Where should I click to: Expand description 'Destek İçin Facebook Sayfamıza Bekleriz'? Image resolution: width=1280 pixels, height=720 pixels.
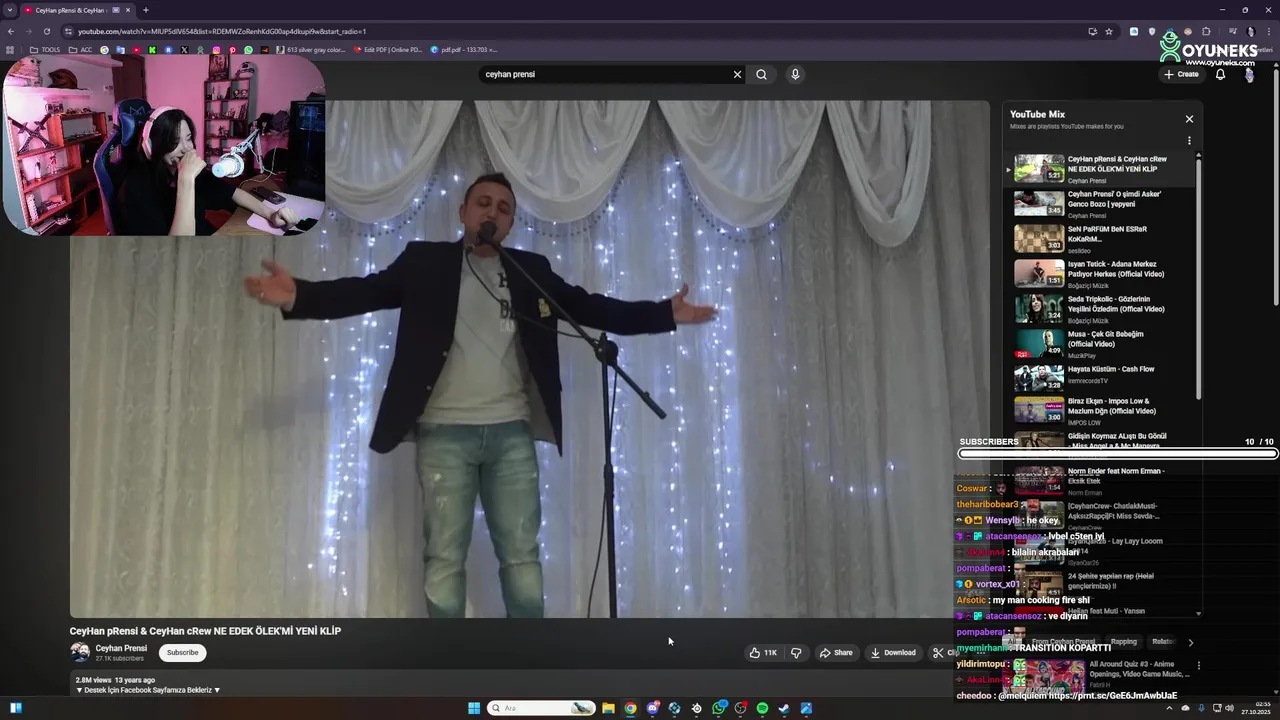click(148, 690)
